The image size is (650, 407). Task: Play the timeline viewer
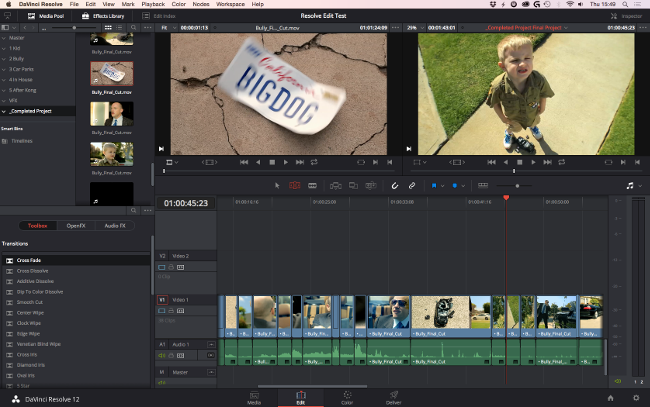coord(533,162)
